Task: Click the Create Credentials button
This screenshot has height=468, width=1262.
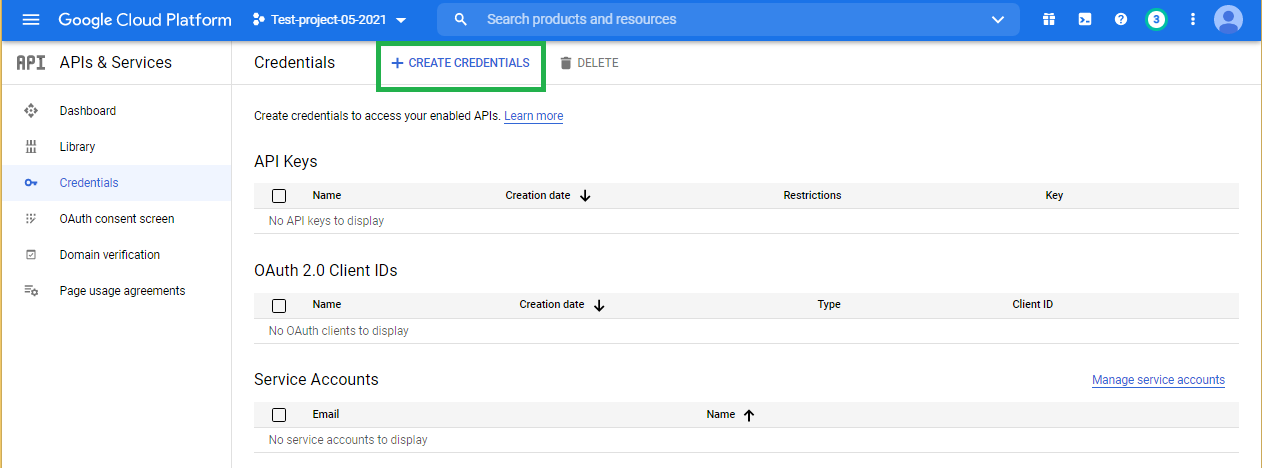Action: [x=460, y=63]
